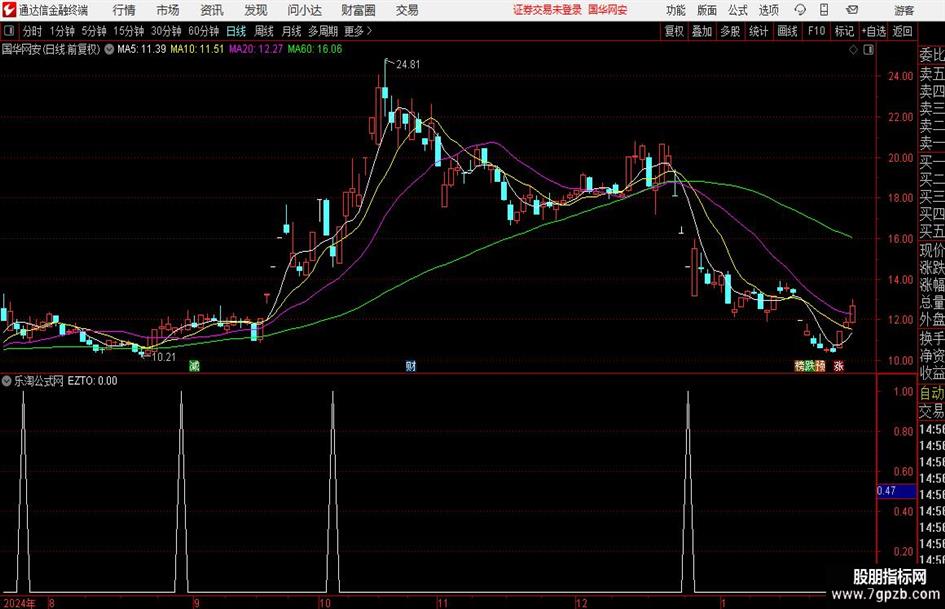The height and width of the screenshot is (609, 945).
Task: Click the 通达信 red logo icon
Action: 9,10
